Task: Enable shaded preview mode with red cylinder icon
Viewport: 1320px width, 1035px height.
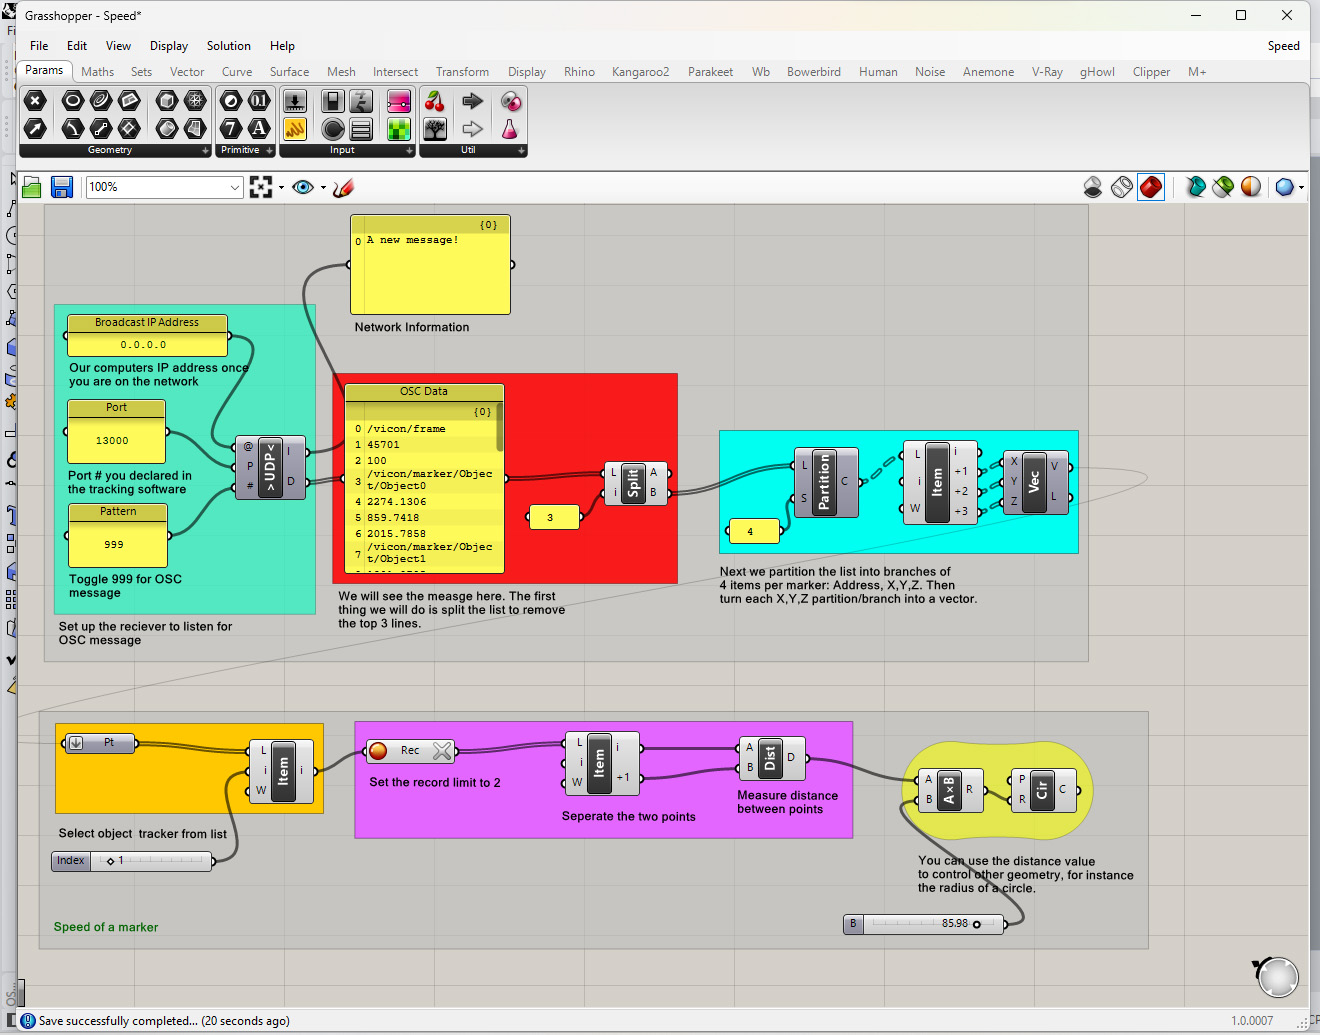Action: [x=1151, y=187]
